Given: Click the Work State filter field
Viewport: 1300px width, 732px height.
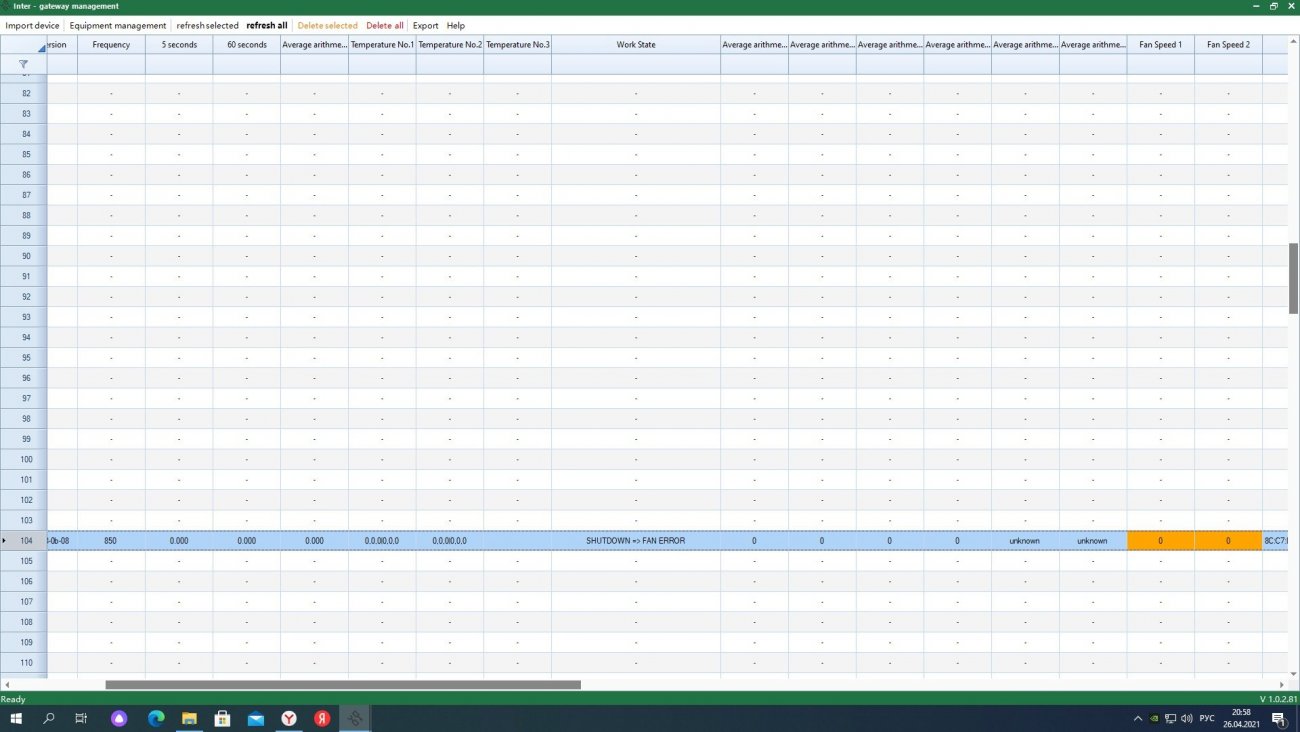Looking at the screenshot, I should (636, 64).
